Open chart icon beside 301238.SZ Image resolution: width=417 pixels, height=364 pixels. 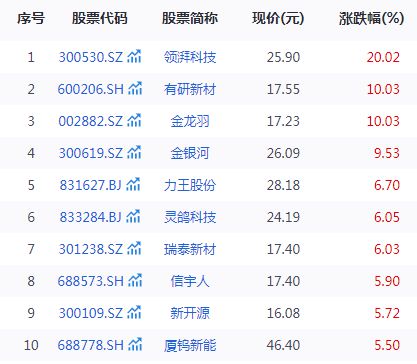click(134, 248)
